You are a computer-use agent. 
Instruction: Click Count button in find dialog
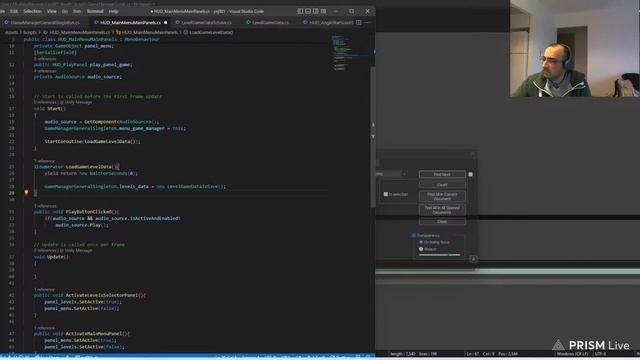[442, 184]
